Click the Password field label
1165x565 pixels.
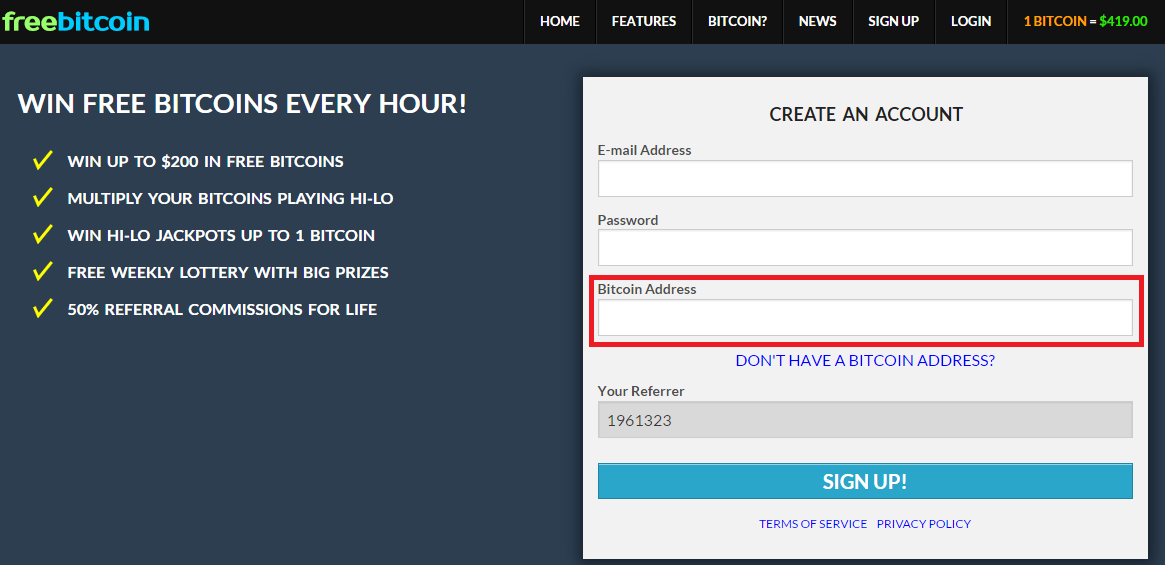[x=628, y=220]
